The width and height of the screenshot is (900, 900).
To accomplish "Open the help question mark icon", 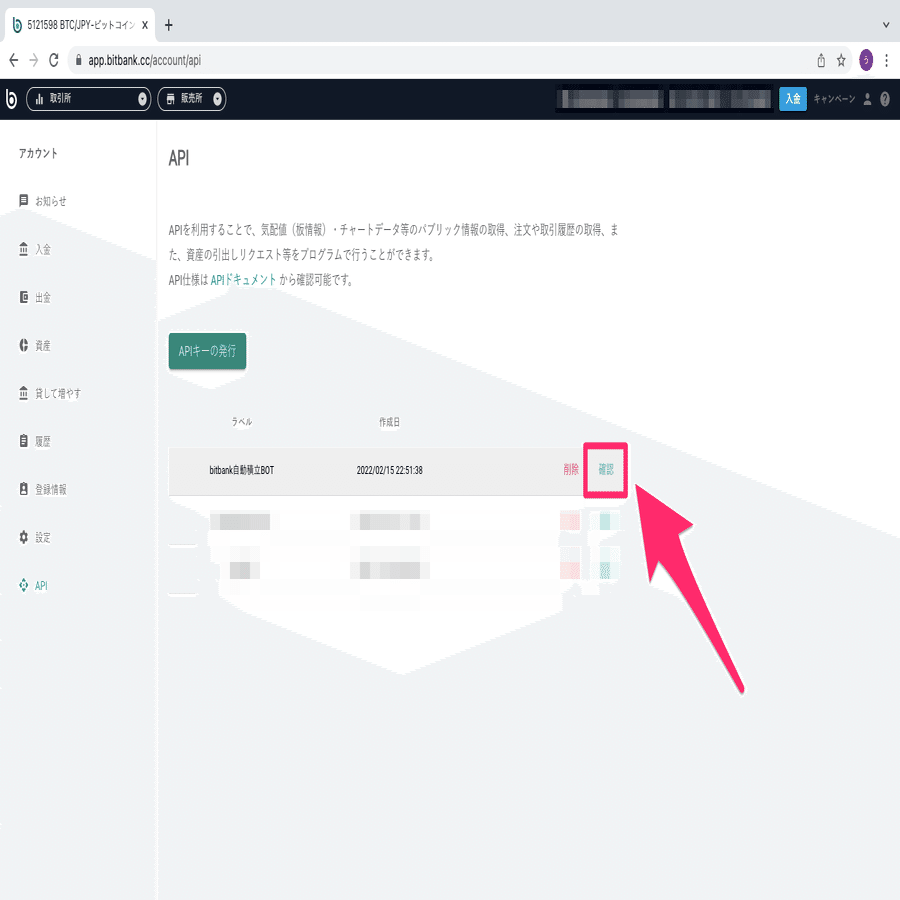I will point(887,98).
